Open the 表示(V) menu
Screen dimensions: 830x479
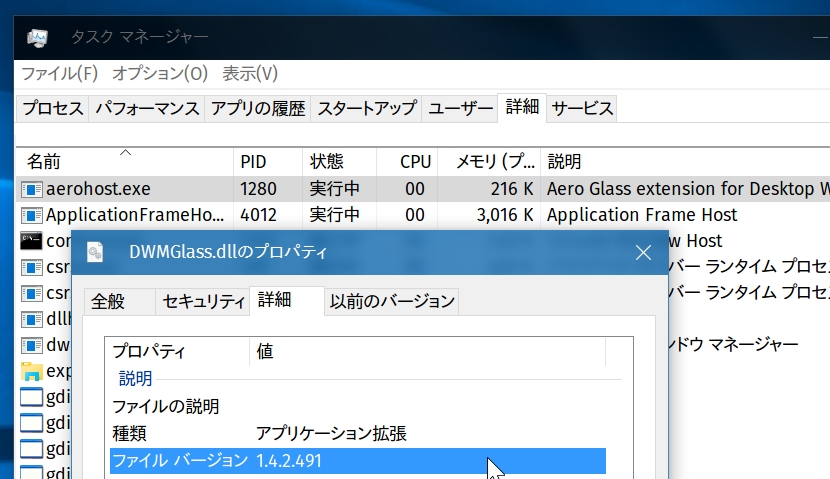pyautogui.click(x=250, y=74)
